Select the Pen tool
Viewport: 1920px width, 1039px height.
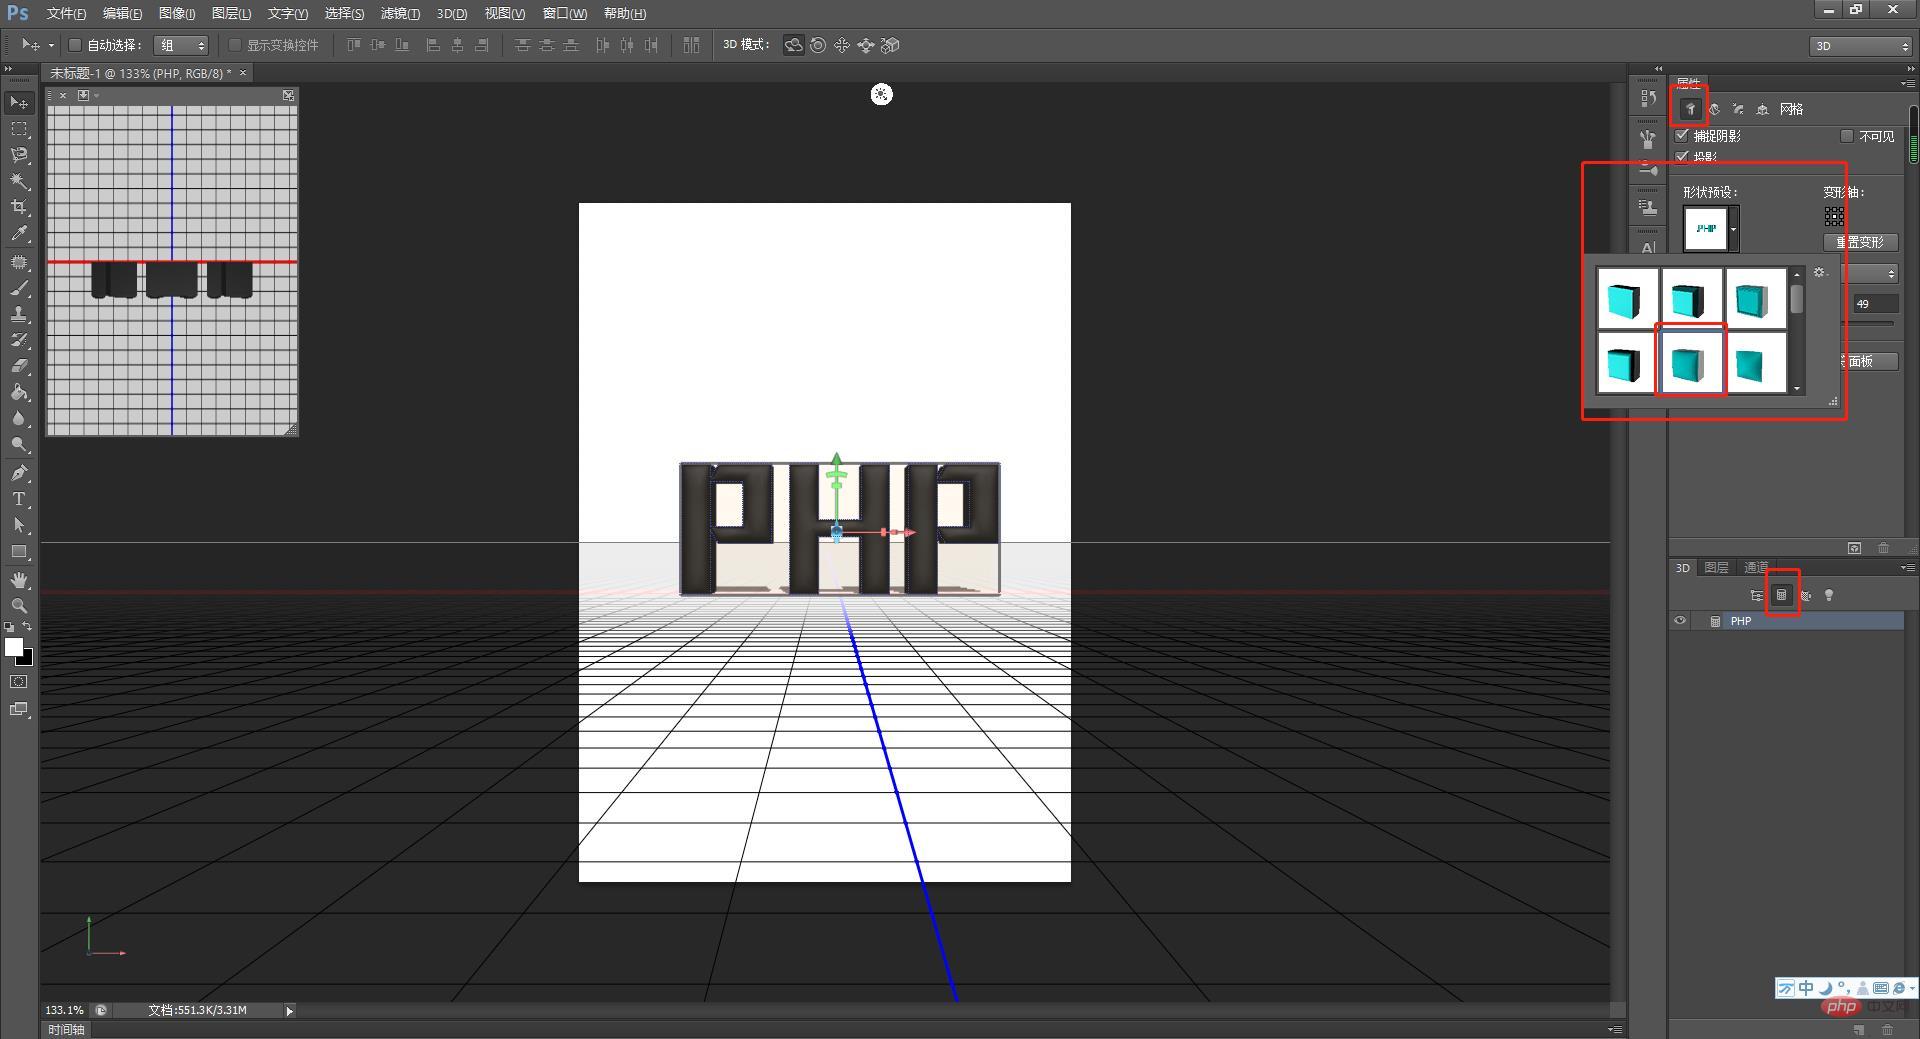coord(19,473)
